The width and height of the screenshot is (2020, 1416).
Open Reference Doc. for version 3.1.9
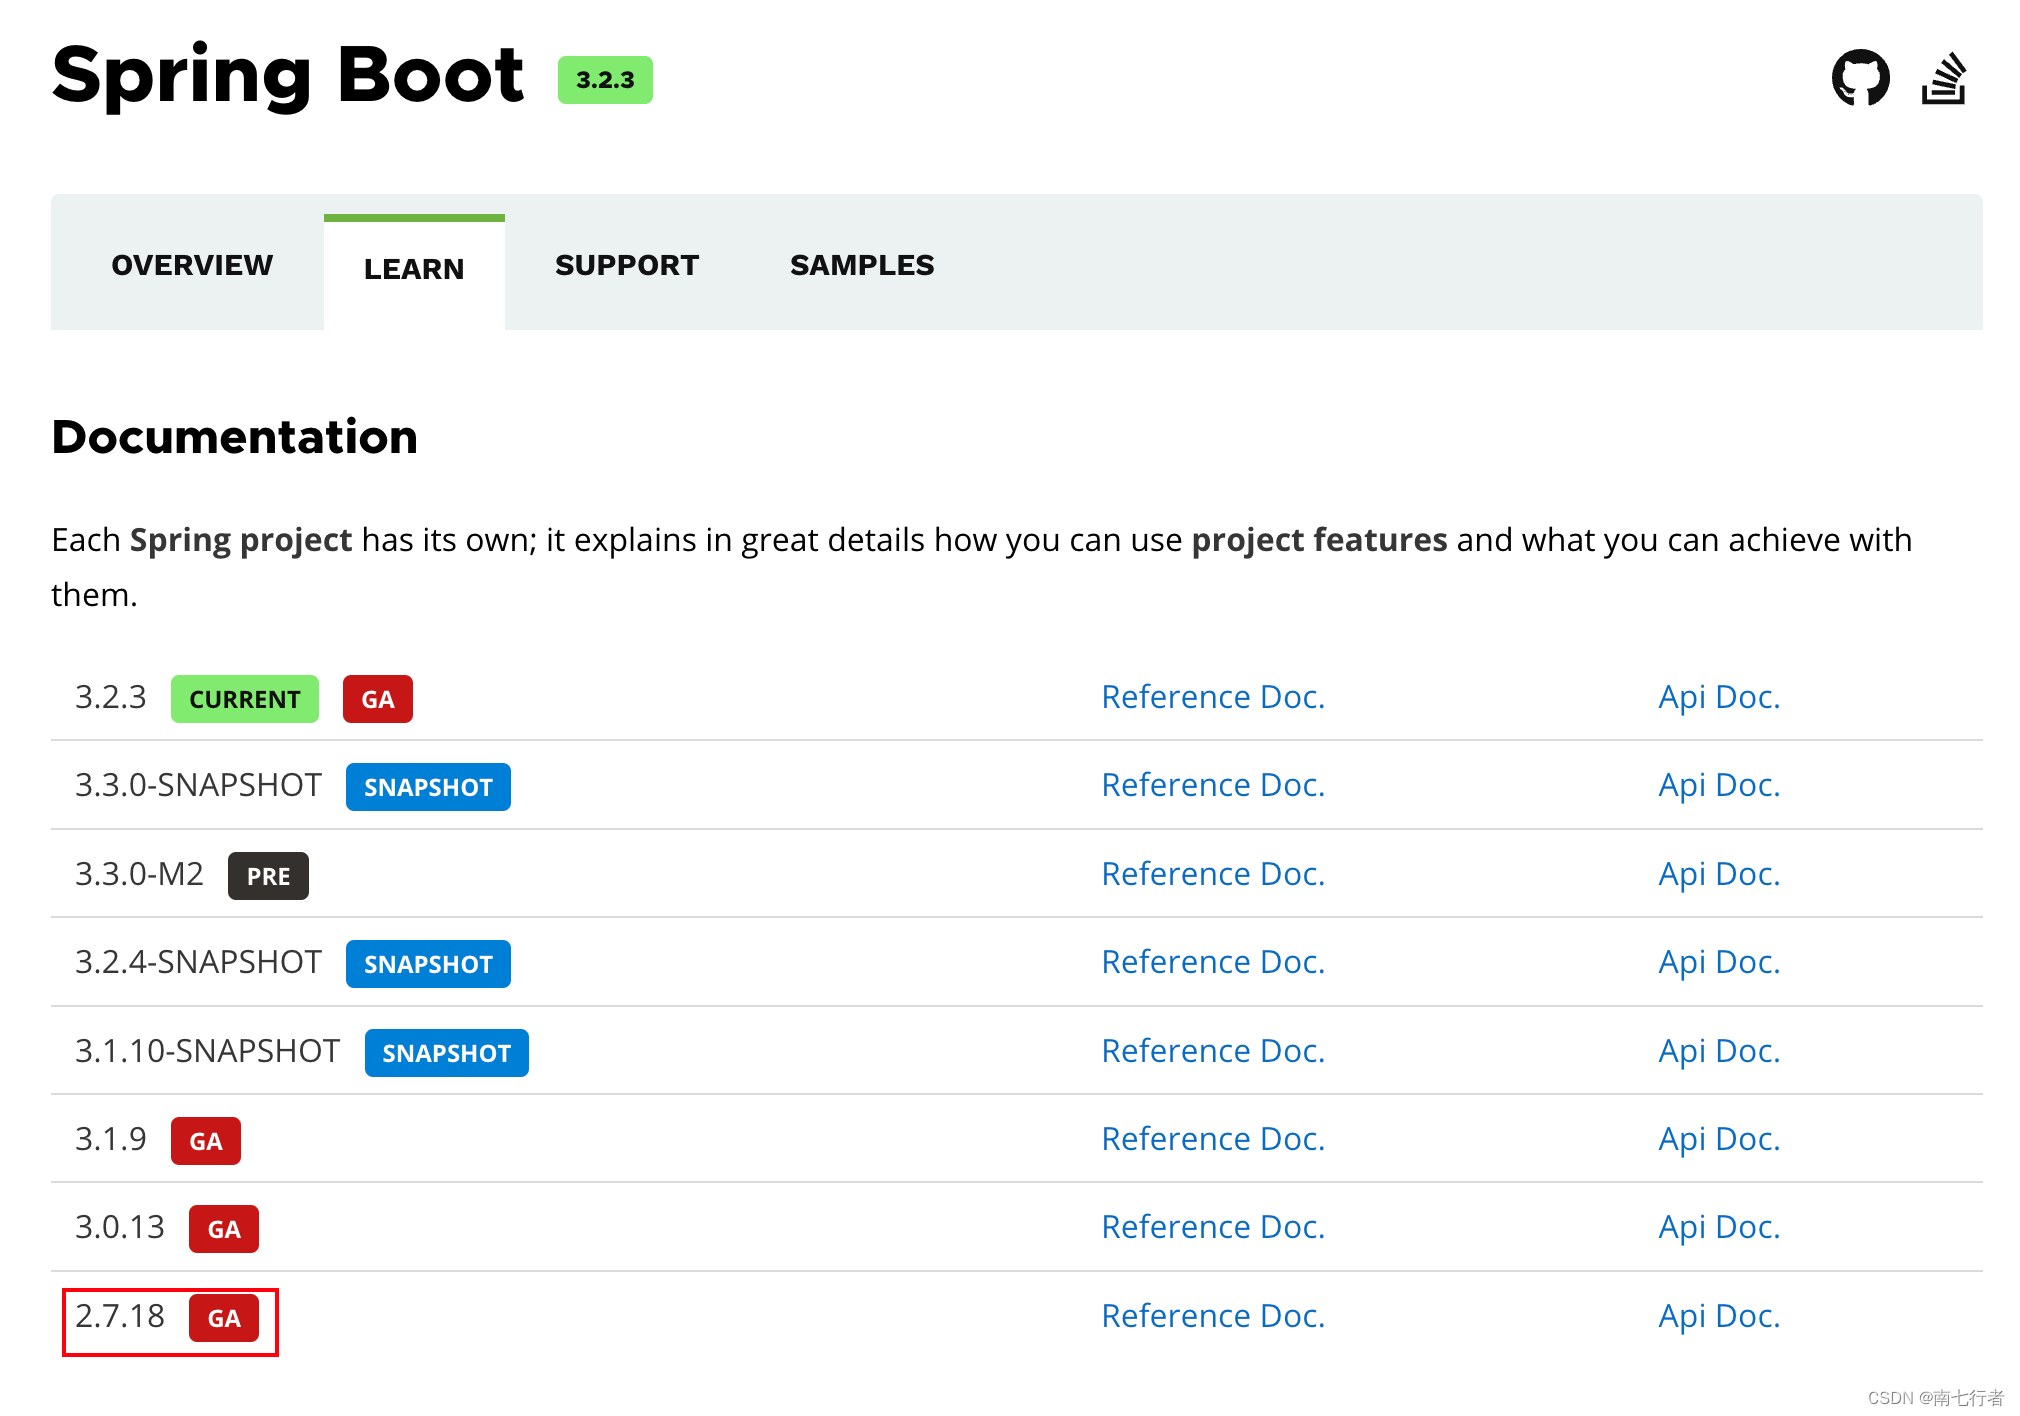[1213, 1139]
